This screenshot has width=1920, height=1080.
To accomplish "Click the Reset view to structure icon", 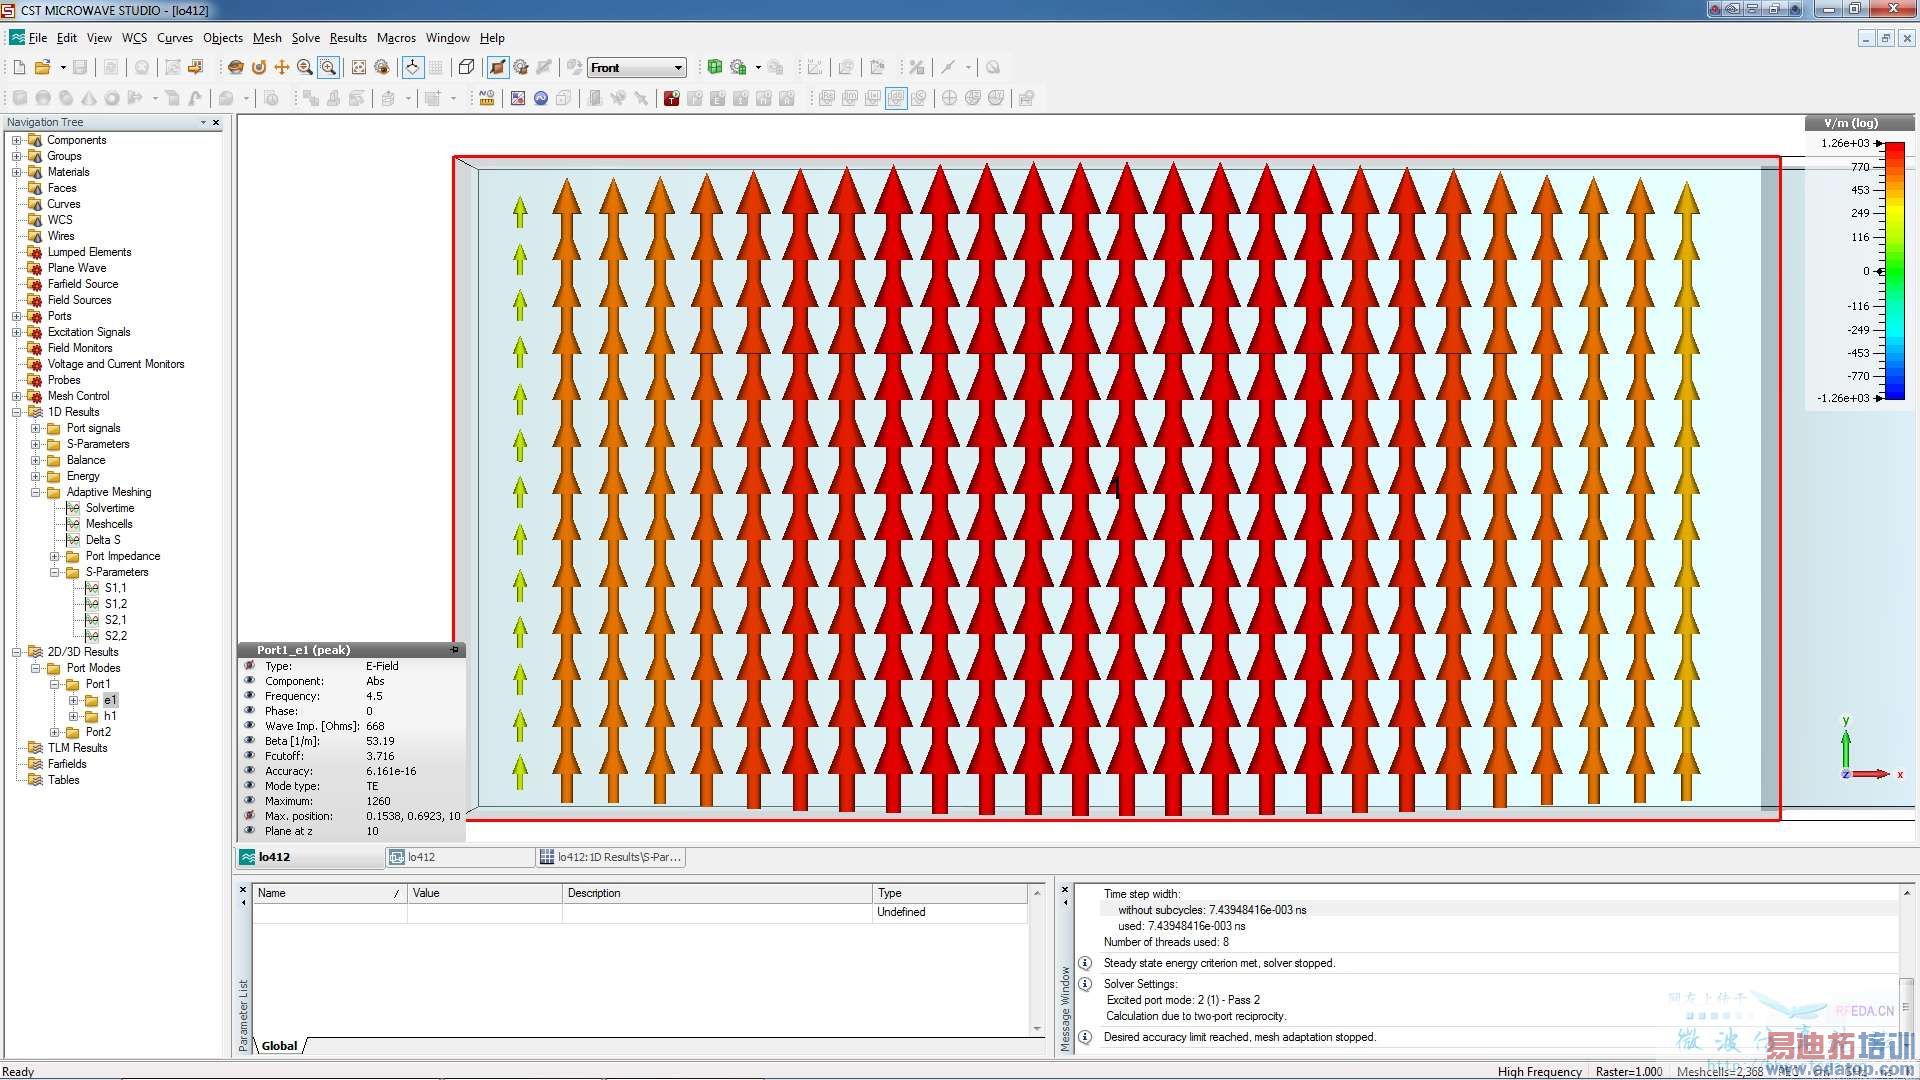I will [x=358, y=67].
